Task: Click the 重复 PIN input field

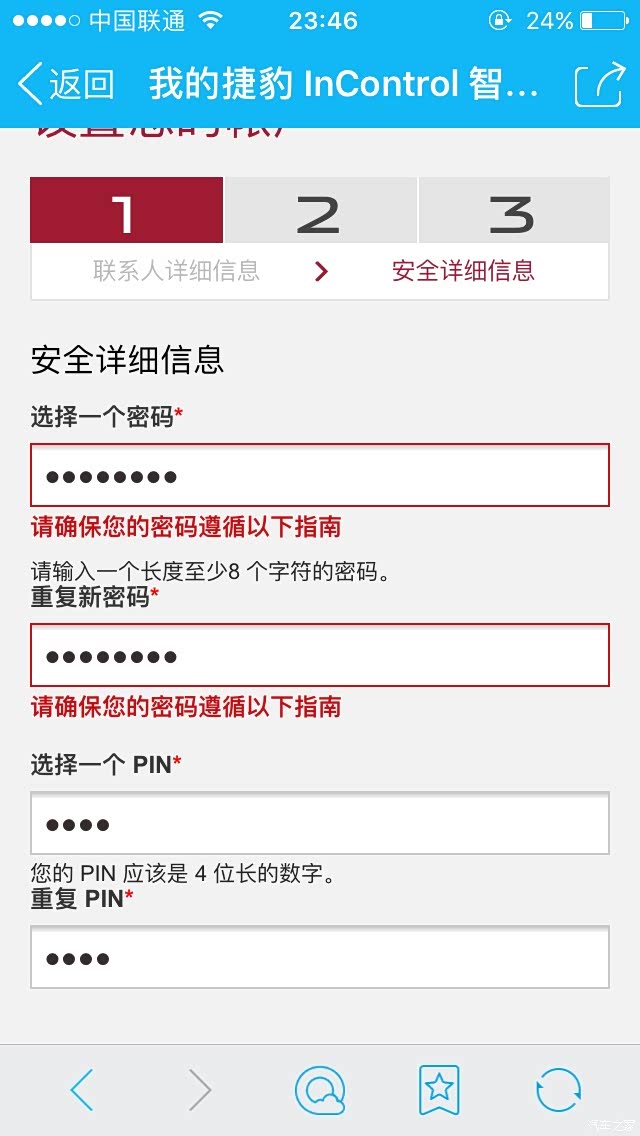Action: [x=320, y=956]
